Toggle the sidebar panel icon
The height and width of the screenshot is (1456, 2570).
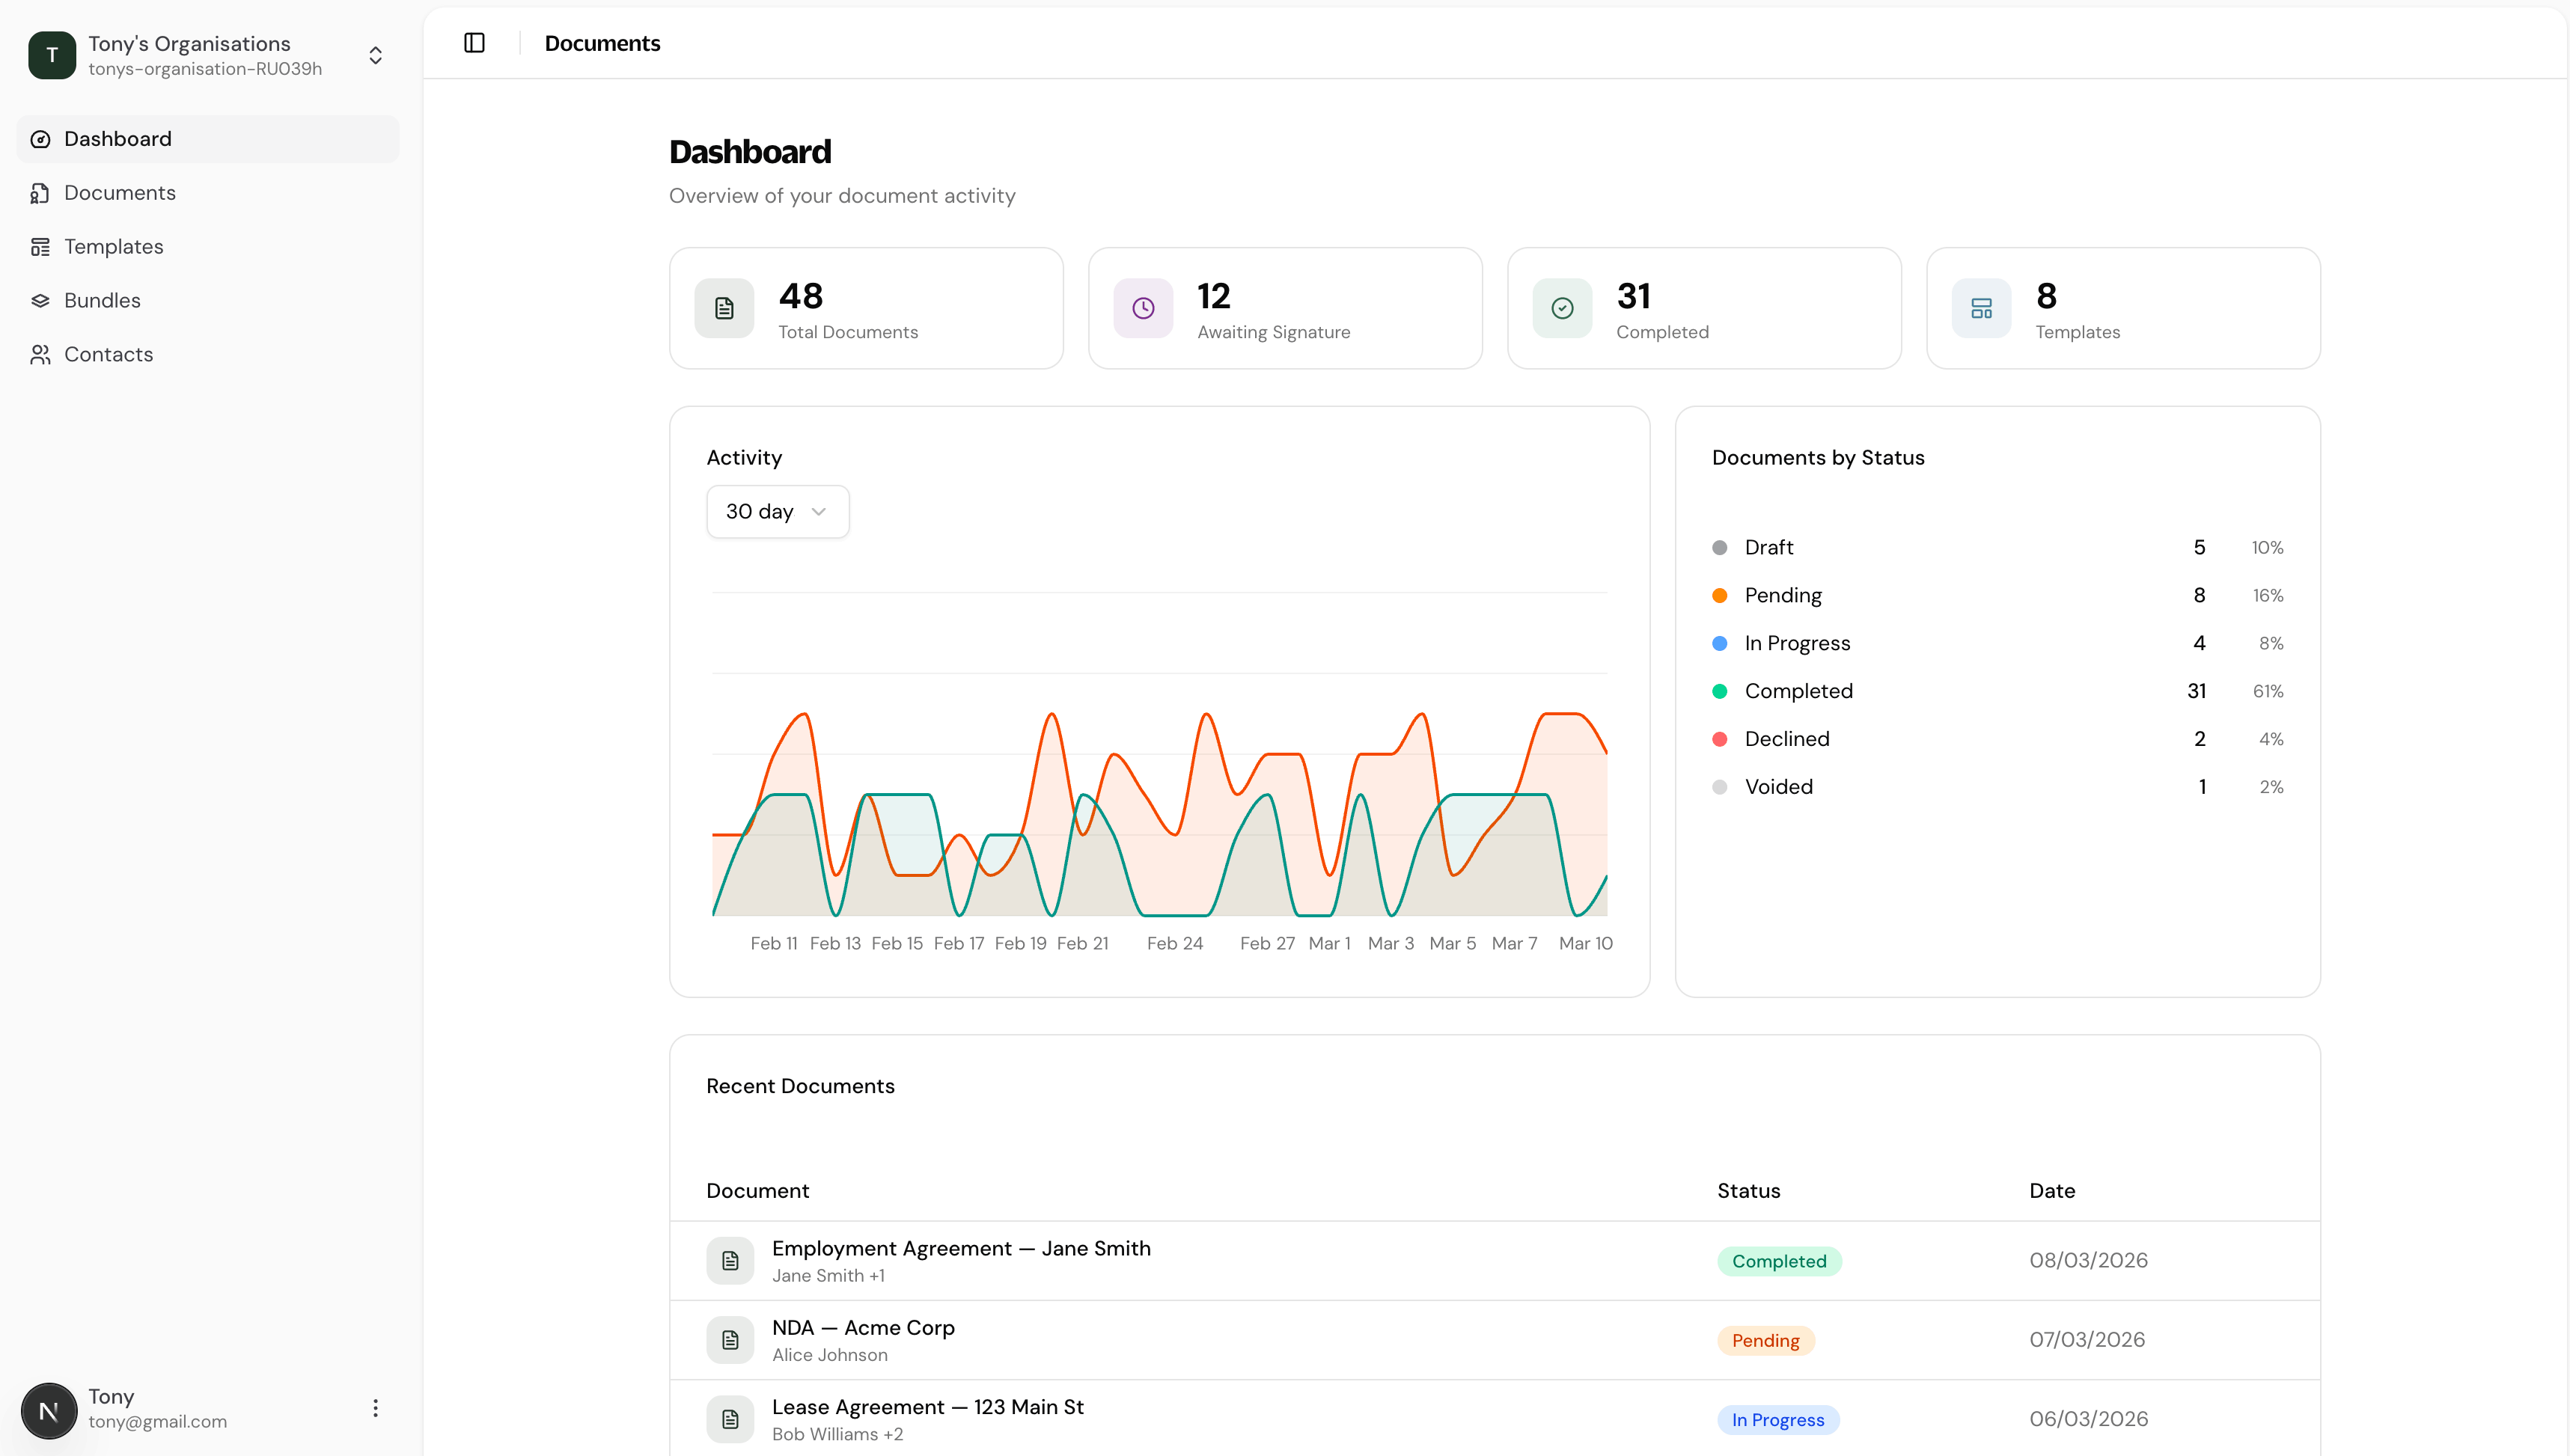474,43
